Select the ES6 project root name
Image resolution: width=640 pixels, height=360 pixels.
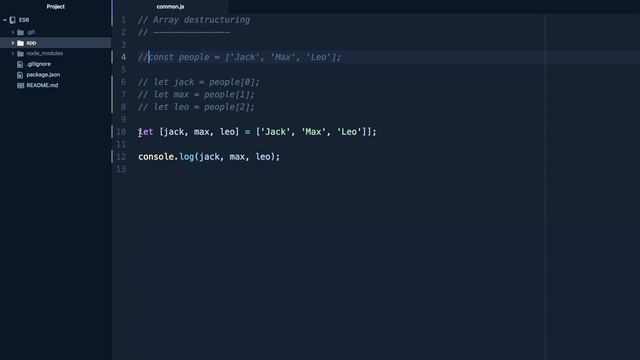[x=24, y=20]
